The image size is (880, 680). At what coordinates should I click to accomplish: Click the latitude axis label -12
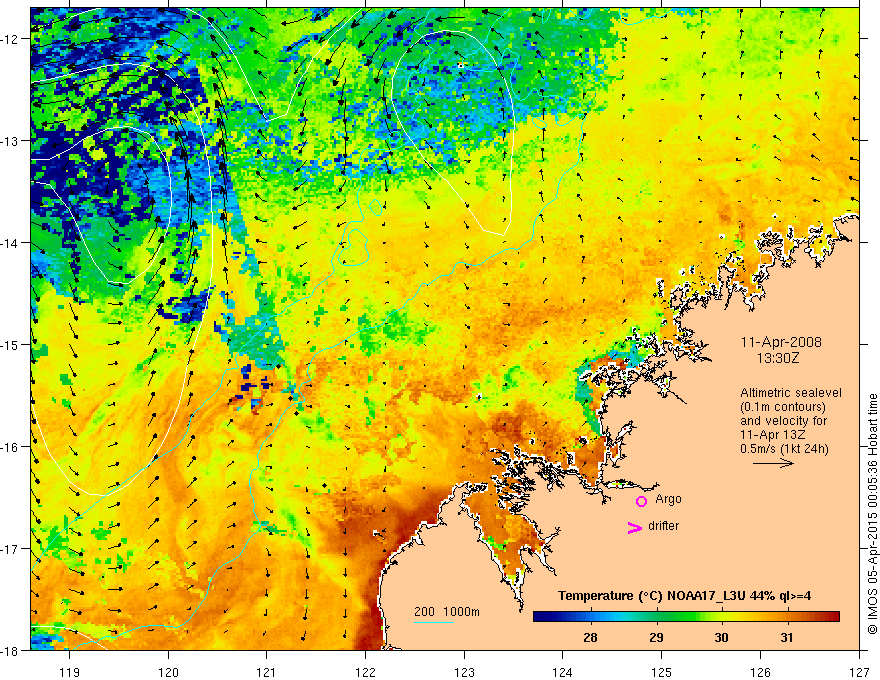coord(11,39)
